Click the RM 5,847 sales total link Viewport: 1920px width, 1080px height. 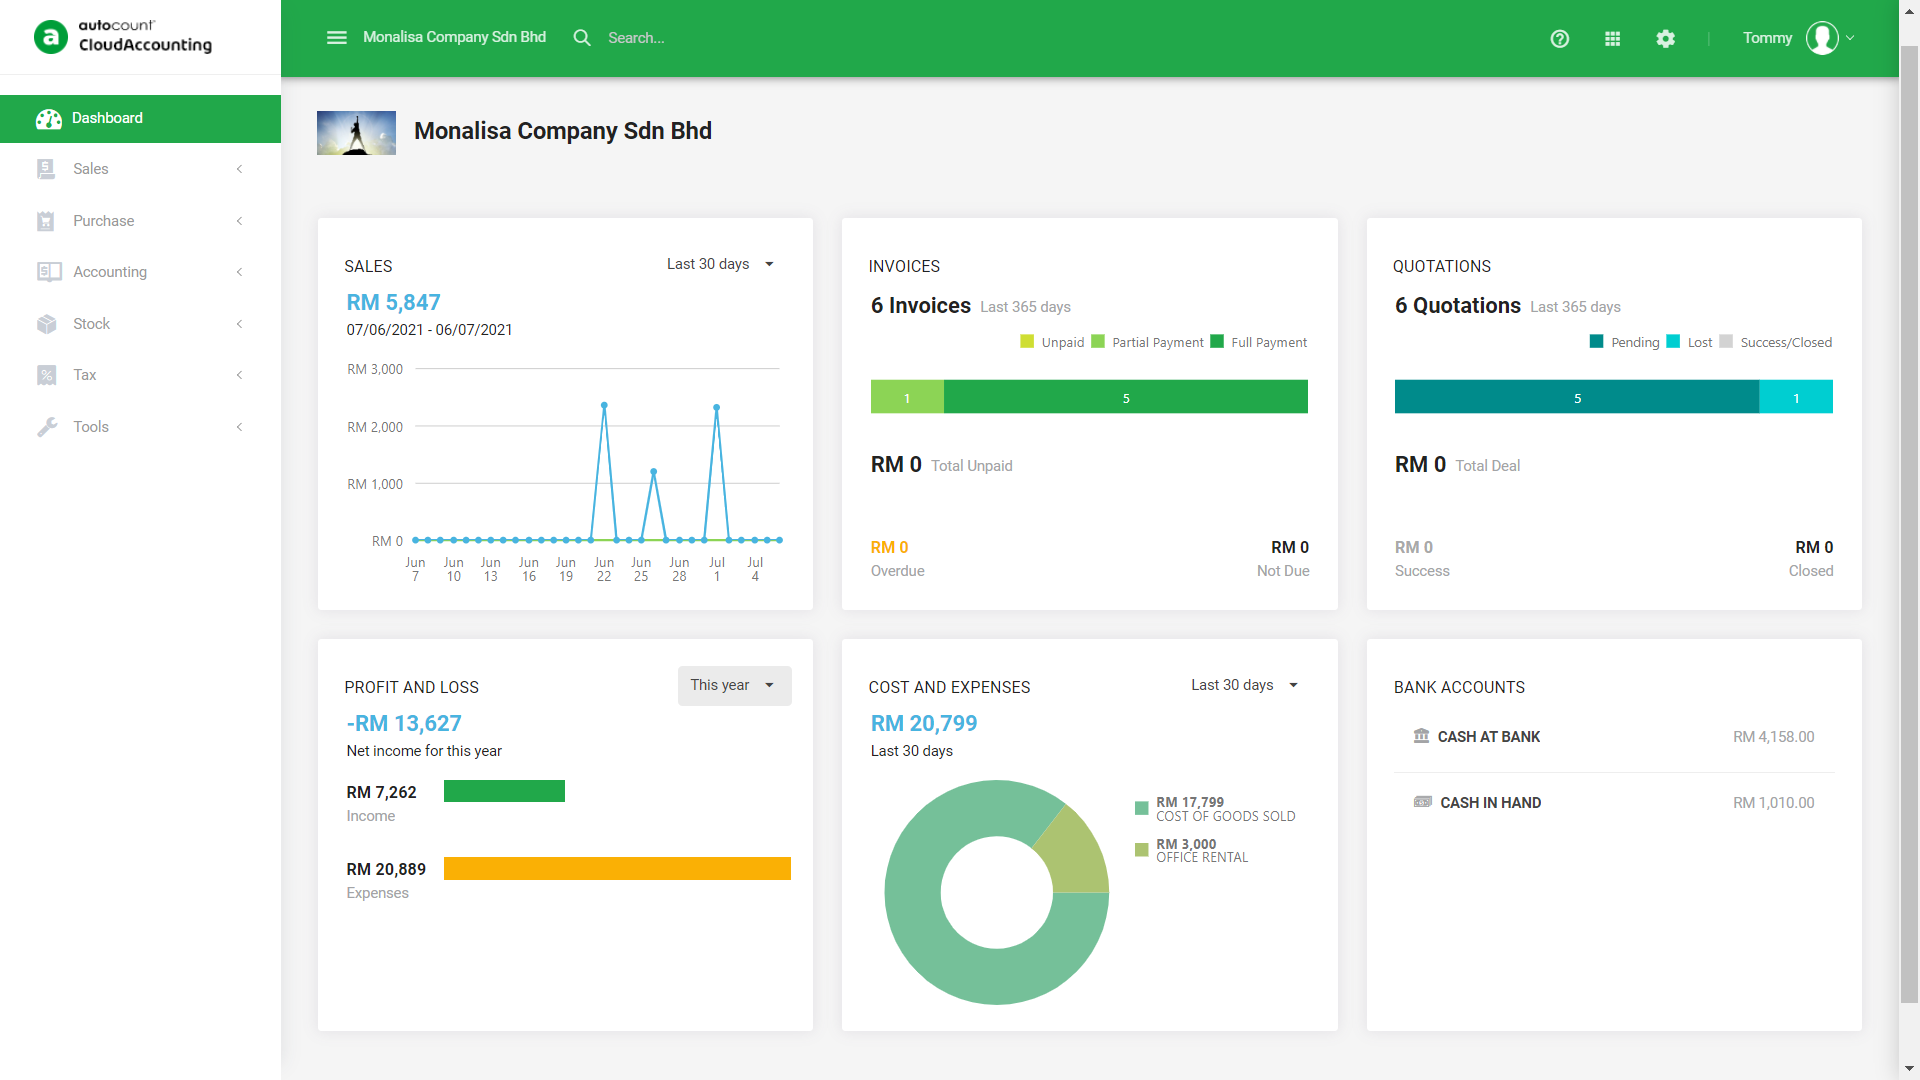[393, 302]
